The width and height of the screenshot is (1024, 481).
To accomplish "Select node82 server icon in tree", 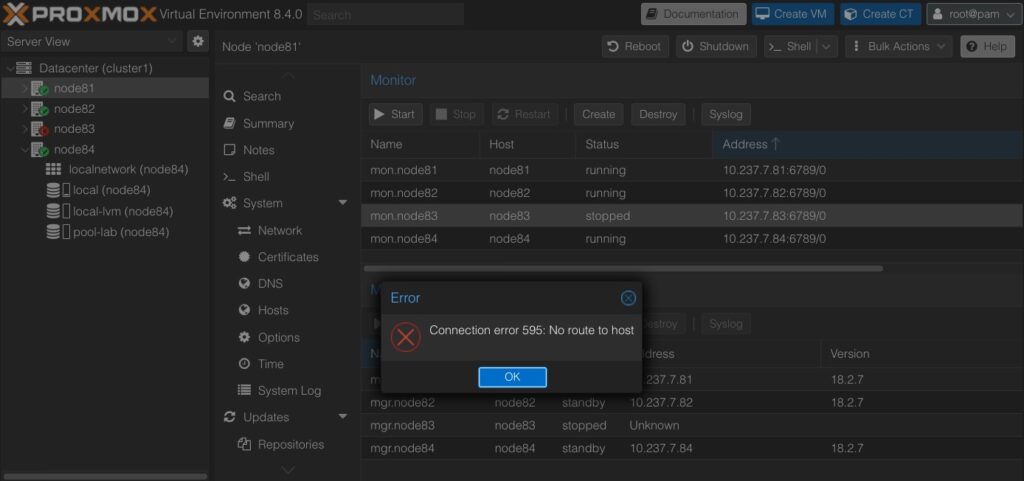I will pos(40,109).
